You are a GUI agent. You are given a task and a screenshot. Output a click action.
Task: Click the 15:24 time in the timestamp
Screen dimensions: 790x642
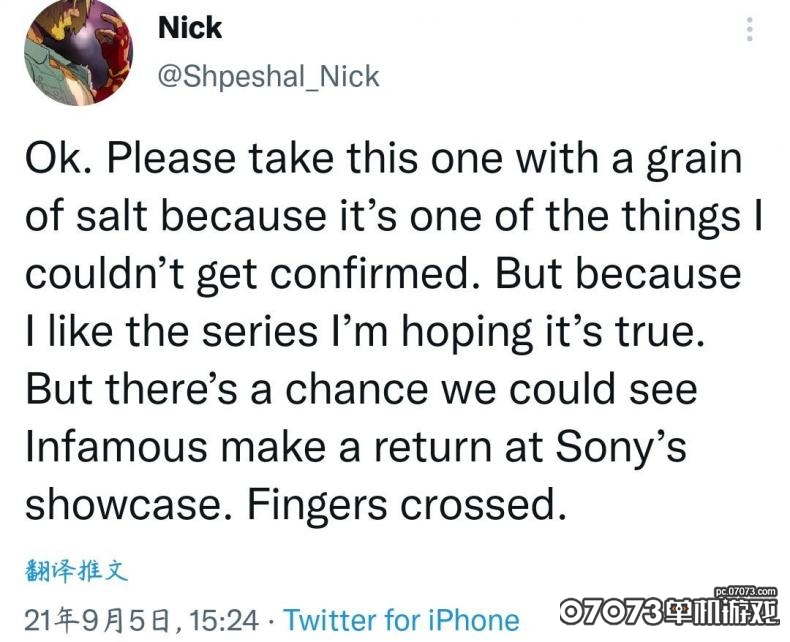(224, 620)
